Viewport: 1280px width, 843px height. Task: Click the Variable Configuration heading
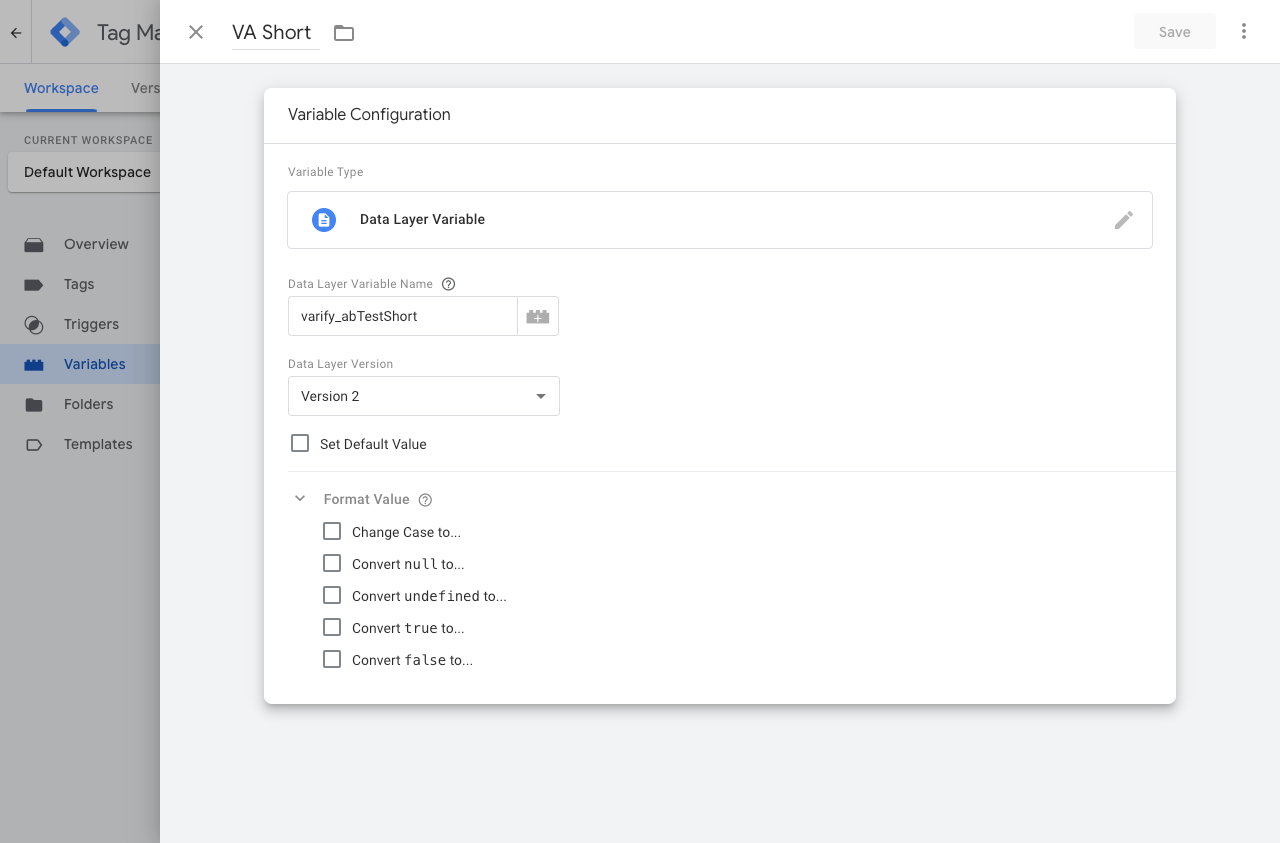tap(369, 114)
